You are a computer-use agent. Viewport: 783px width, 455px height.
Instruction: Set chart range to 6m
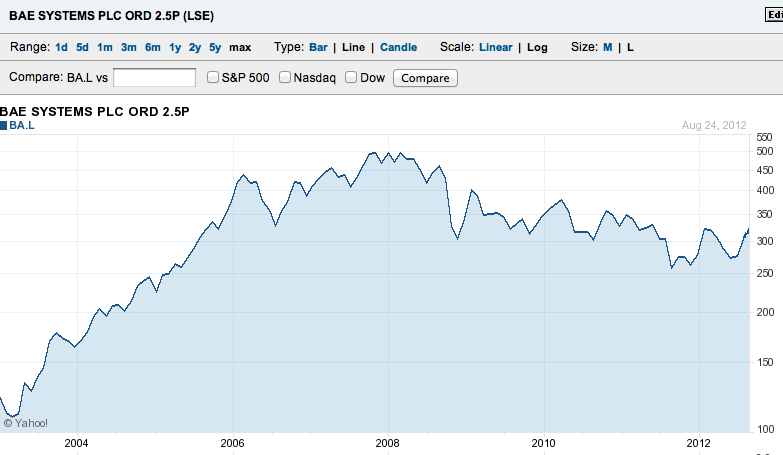coord(153,47)
